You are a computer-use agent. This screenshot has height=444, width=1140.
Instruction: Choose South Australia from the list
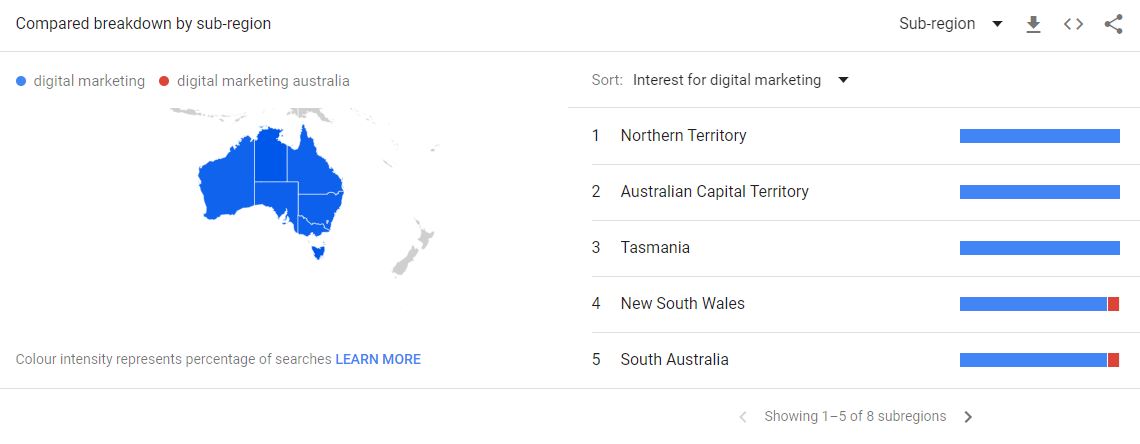point(856,360)
